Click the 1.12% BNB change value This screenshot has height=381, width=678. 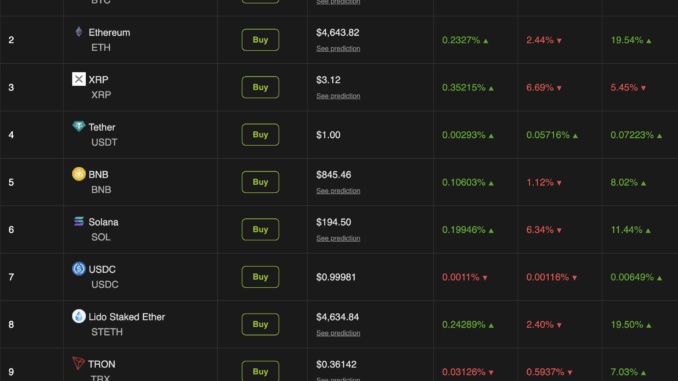540,182
